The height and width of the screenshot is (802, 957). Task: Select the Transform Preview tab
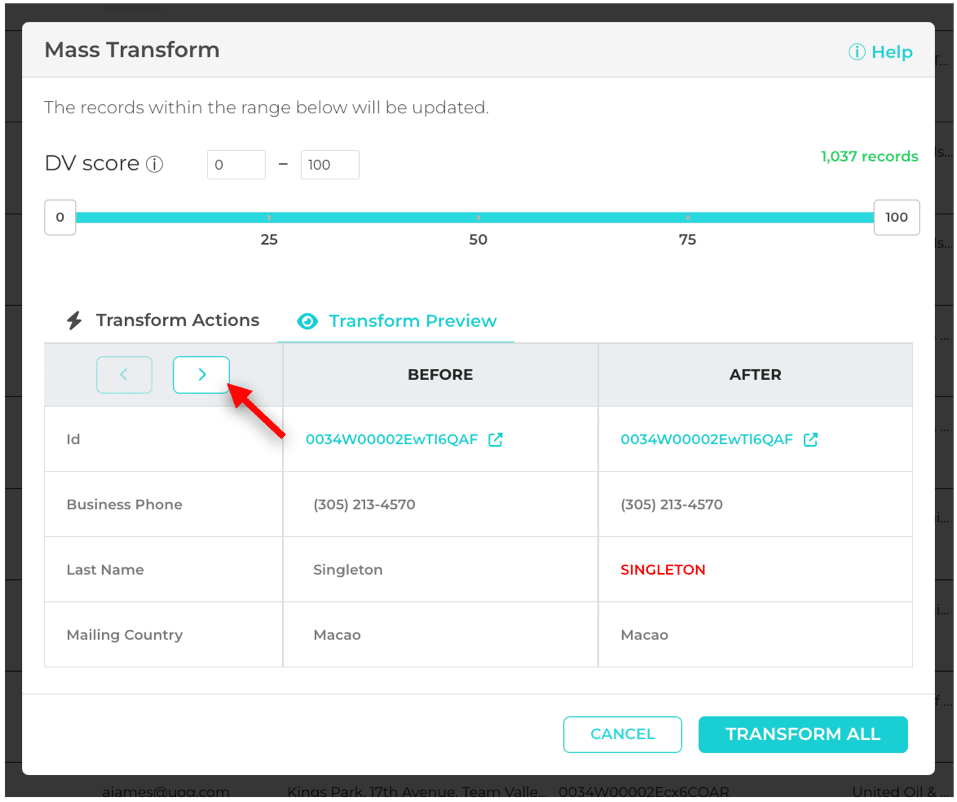412,321
